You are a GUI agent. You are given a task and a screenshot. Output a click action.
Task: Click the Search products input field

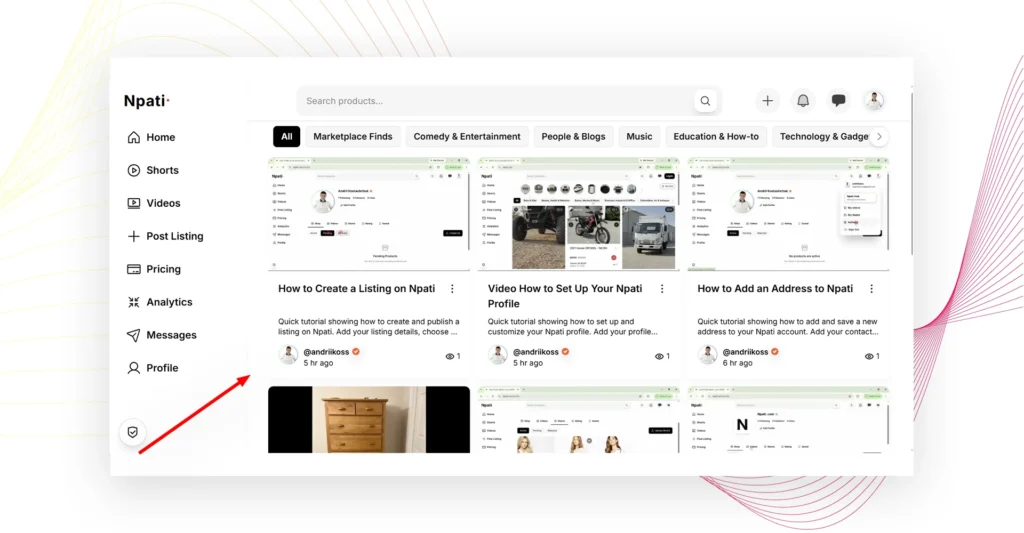coord(496,101)
